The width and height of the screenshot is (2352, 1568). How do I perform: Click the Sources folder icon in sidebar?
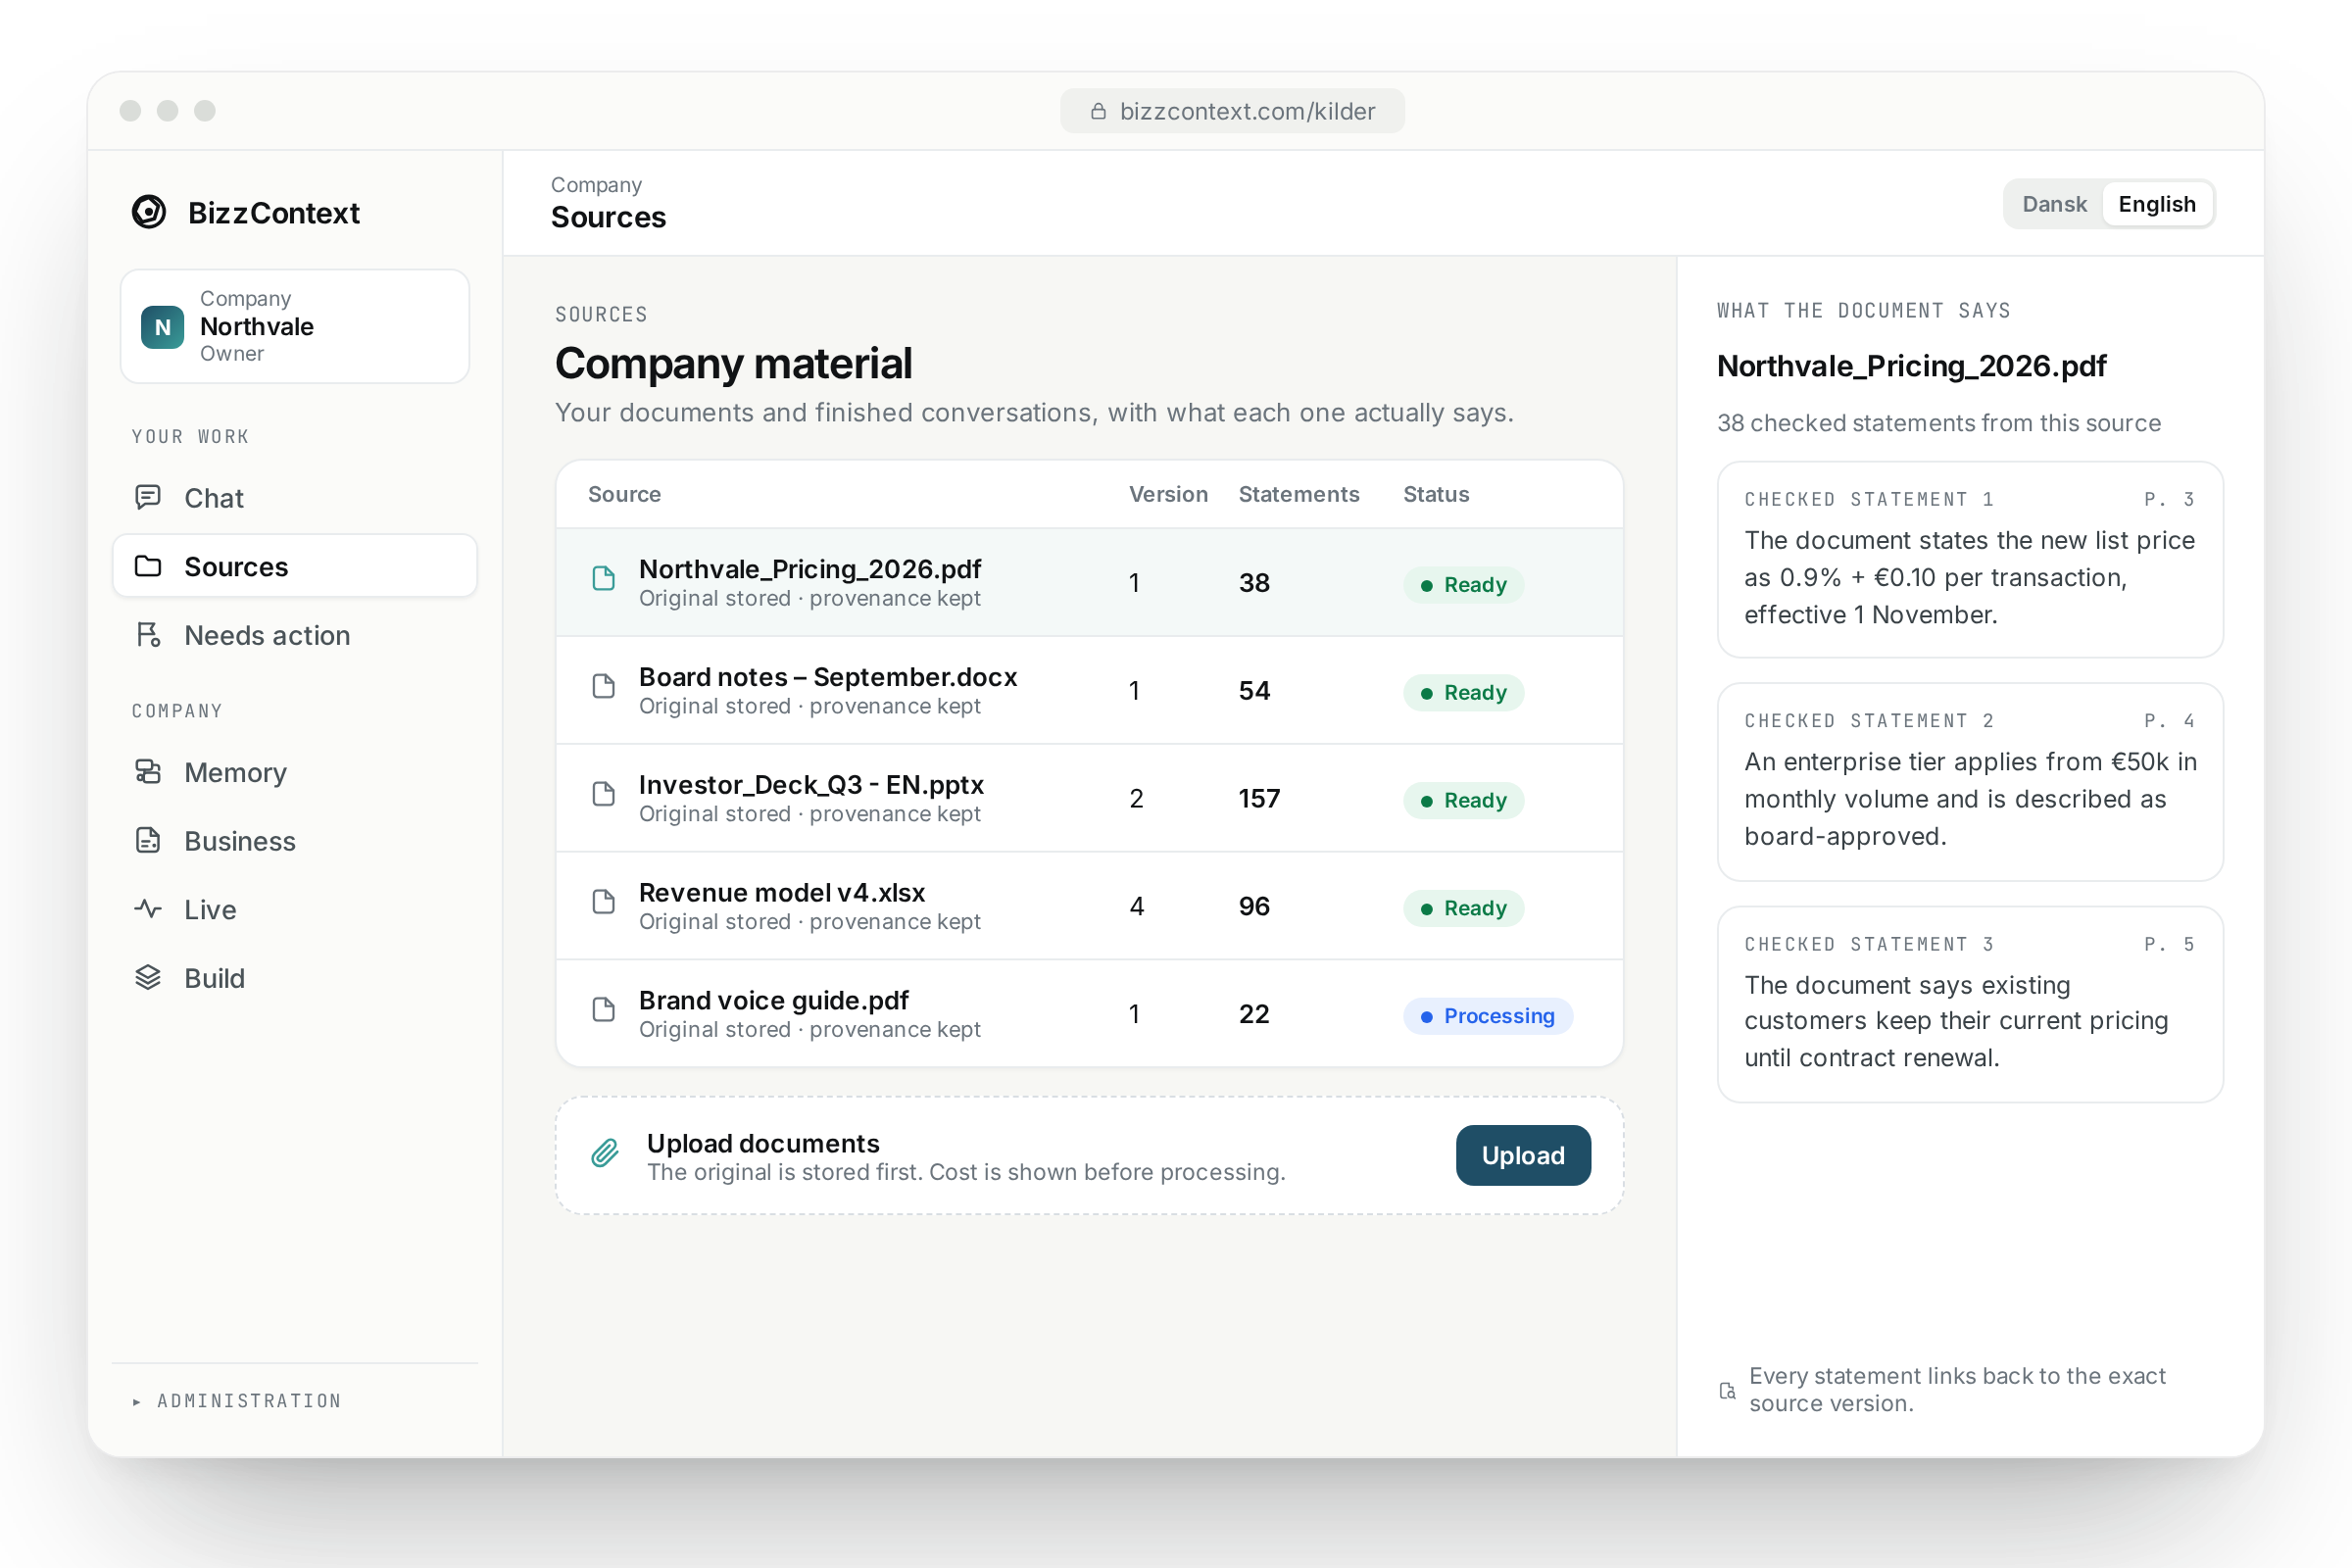point(148,566)
